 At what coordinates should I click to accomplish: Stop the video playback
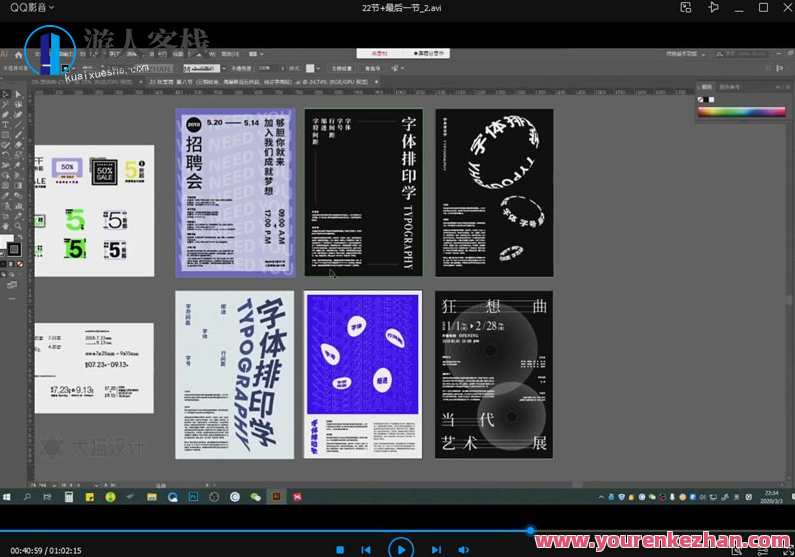(x=340, y=549)
